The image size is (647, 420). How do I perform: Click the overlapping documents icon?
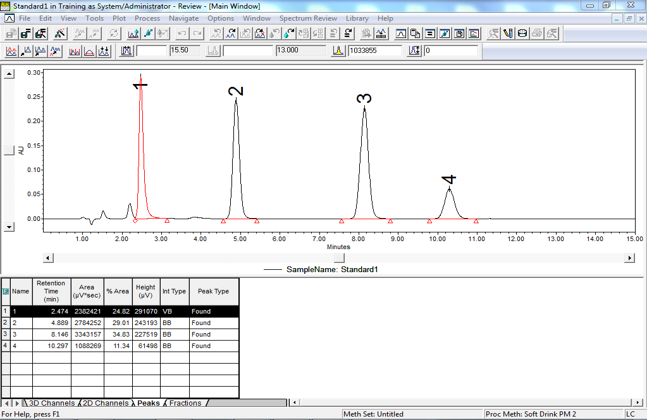(x=415, y=33)
